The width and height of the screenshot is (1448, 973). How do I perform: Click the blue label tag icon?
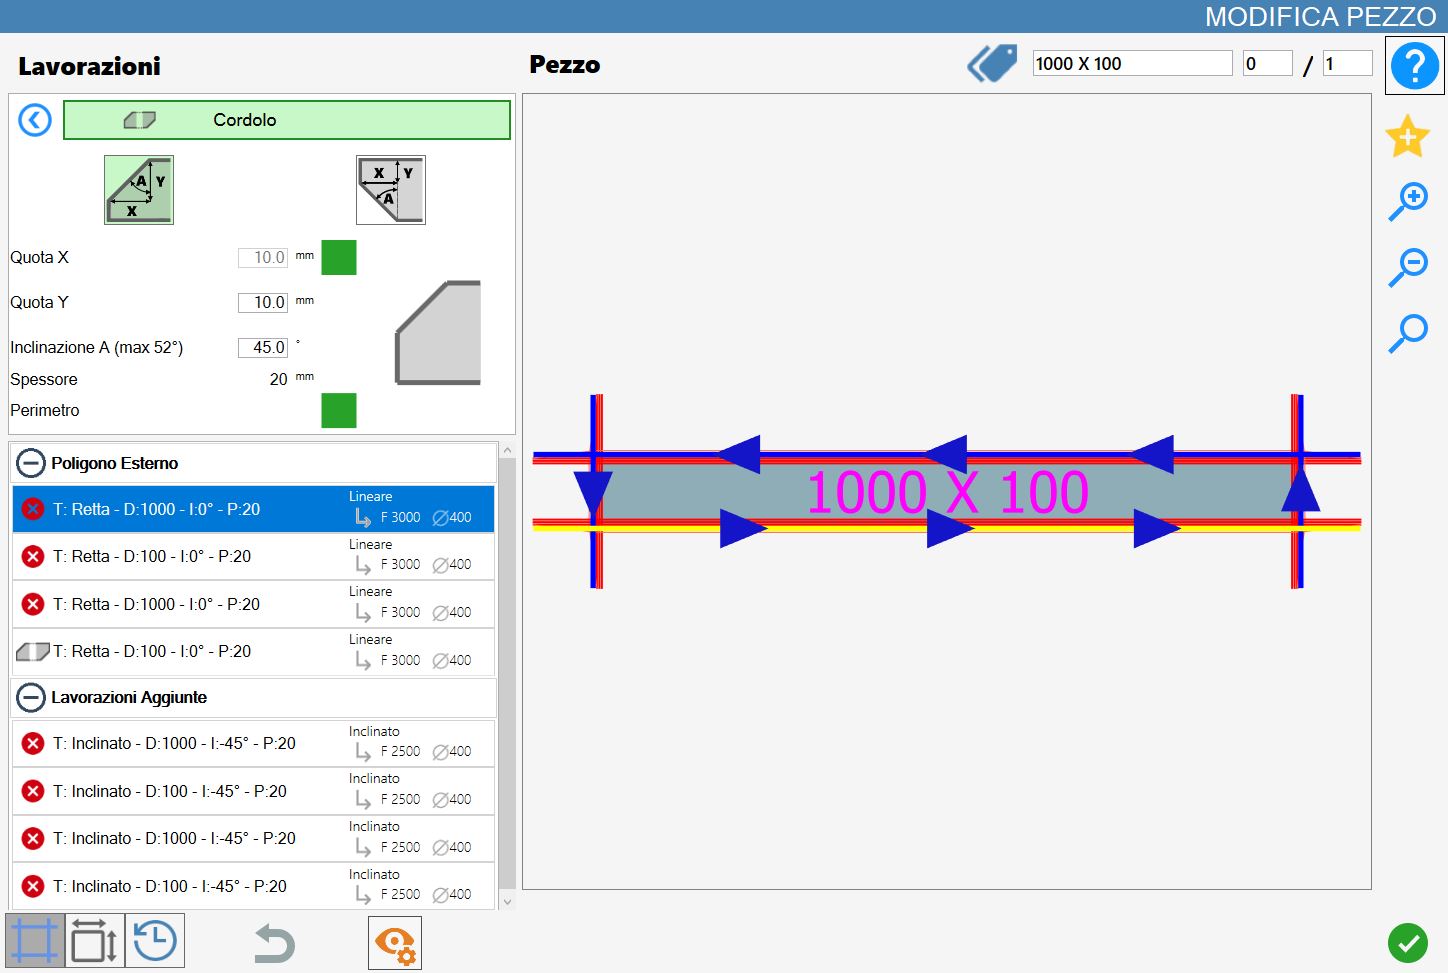[992, 63]
